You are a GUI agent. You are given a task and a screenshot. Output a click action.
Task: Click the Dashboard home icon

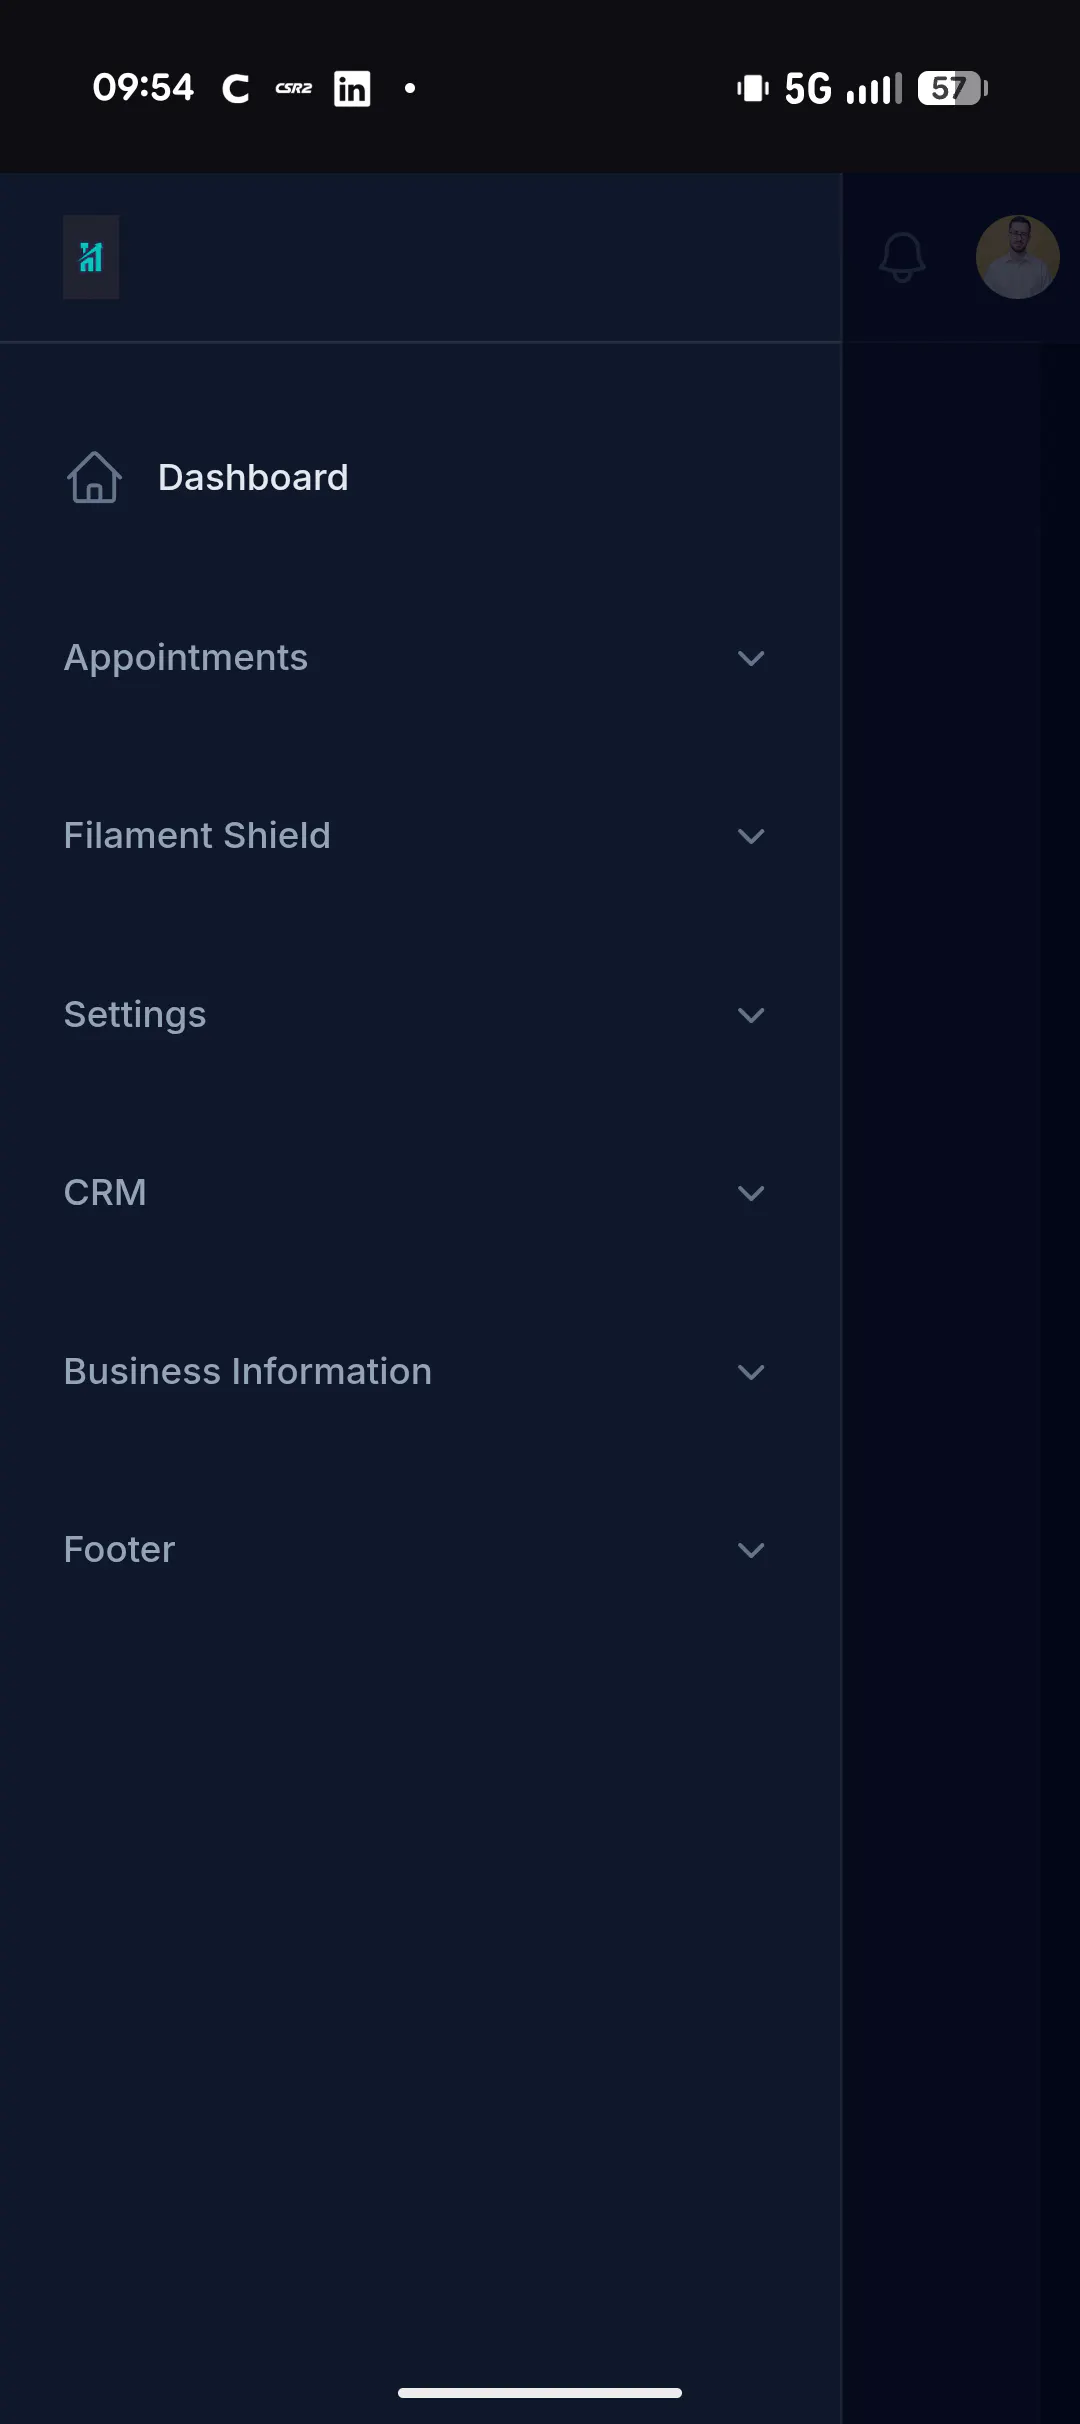tap(94, 477)
